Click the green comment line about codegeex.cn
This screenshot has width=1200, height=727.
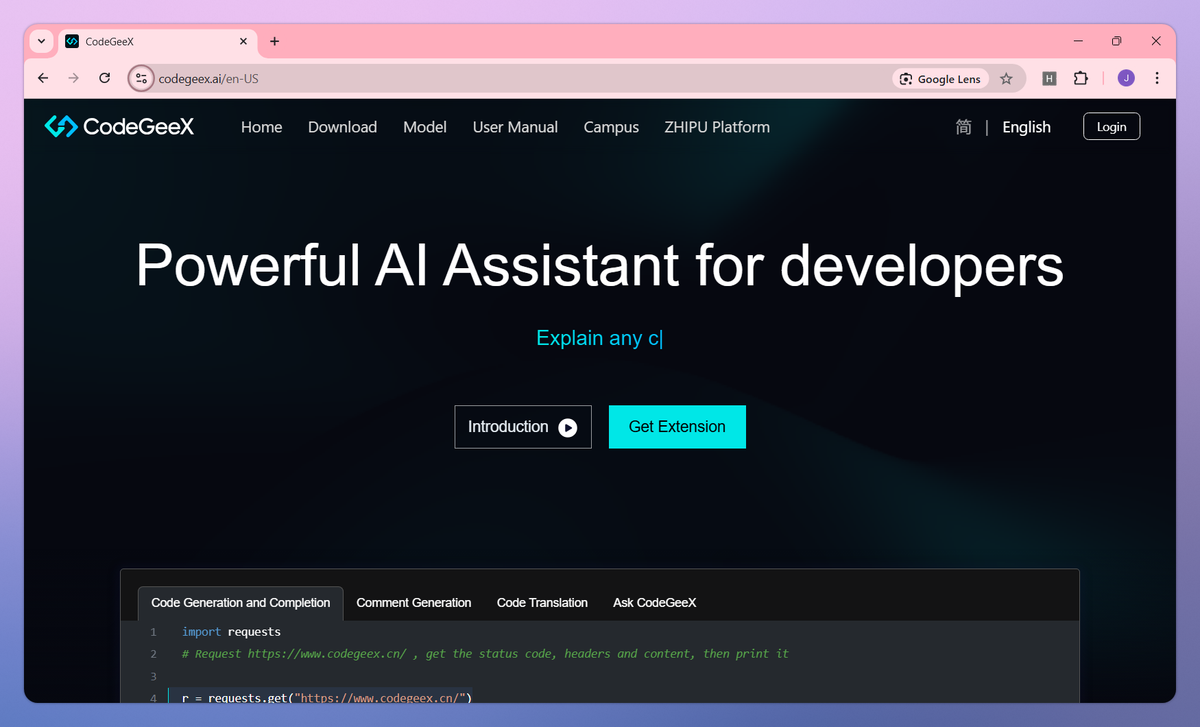pyautogui.click(x=485, y=654)
